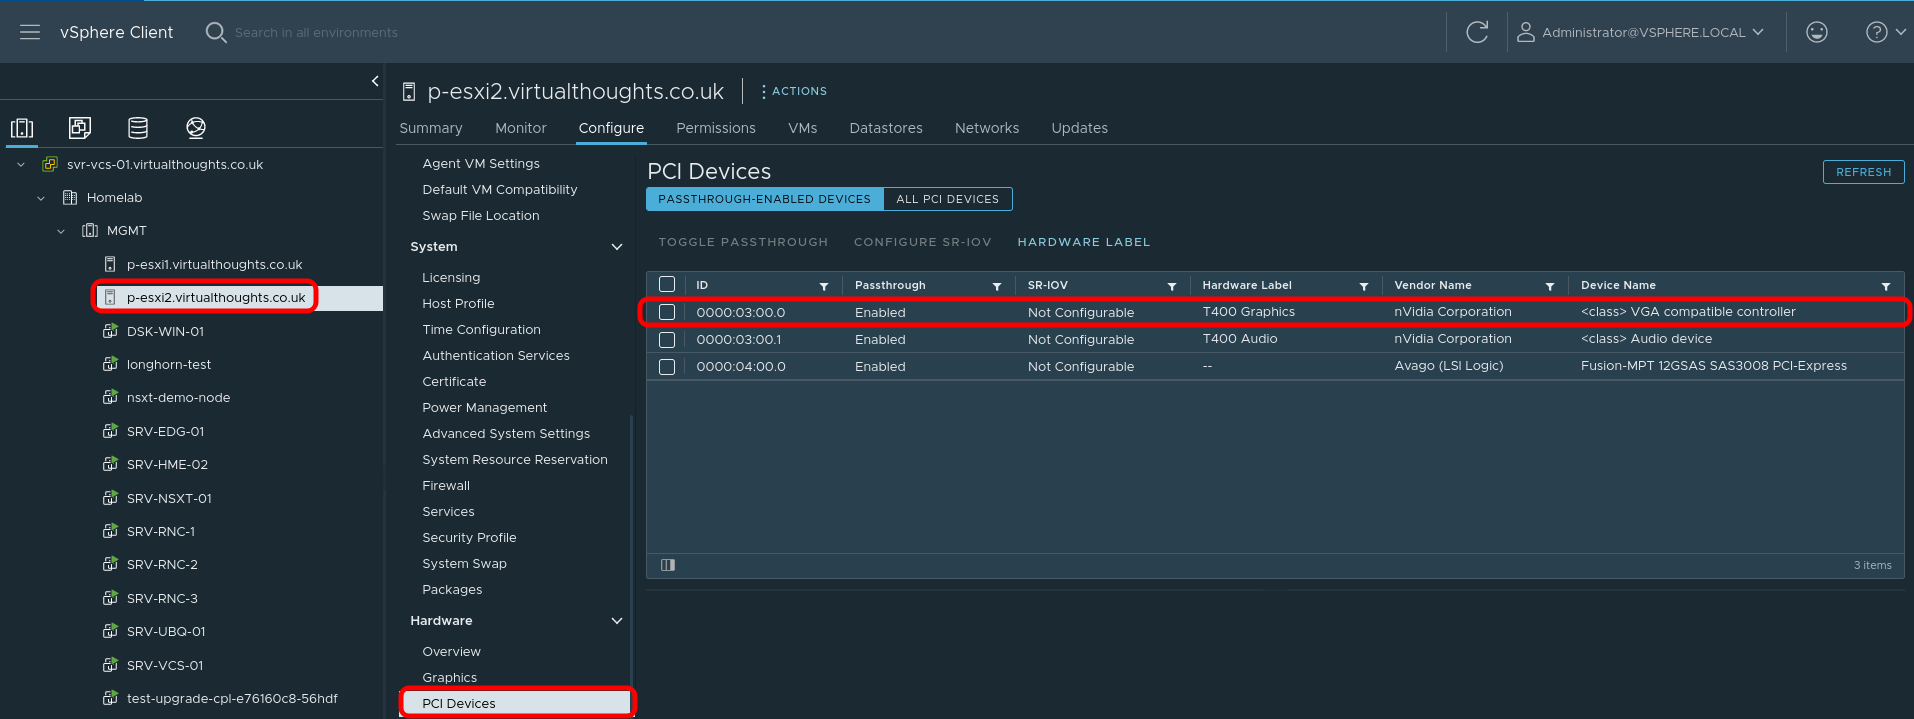1914x719 pixels.
Task: Click the VM icon beside DSK-WIN-01
Action: coord(110,331)
